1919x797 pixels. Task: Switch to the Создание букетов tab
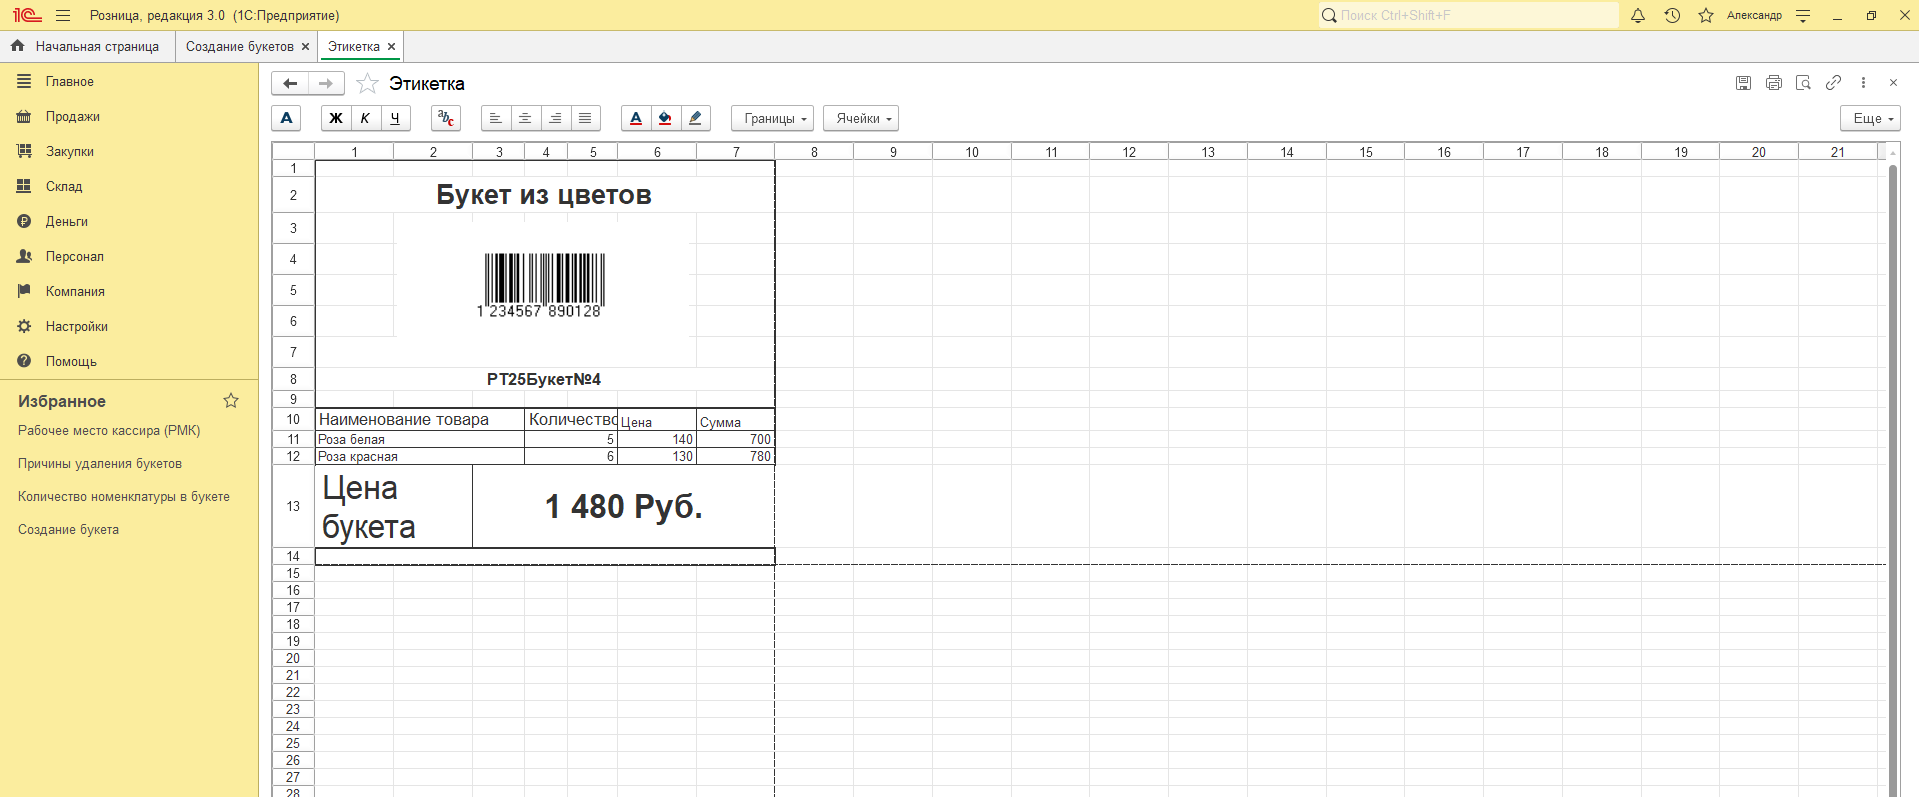240,47
